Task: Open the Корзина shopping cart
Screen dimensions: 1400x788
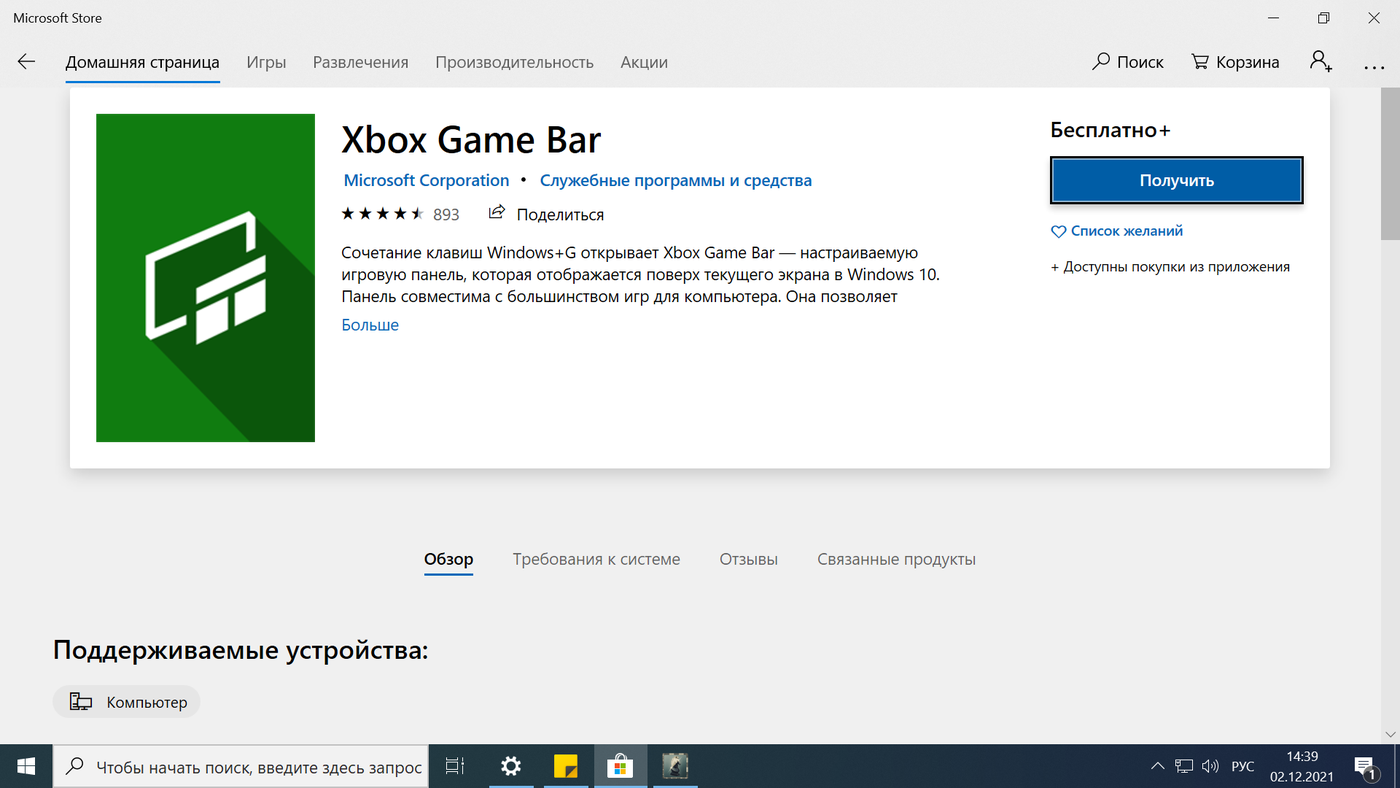Action: coord(1235,62)
